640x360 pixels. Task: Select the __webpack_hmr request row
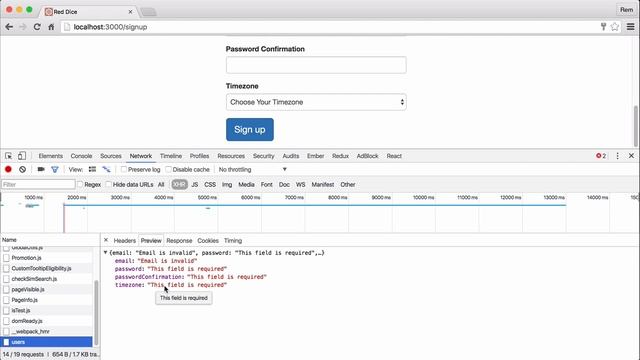[46, 331]
